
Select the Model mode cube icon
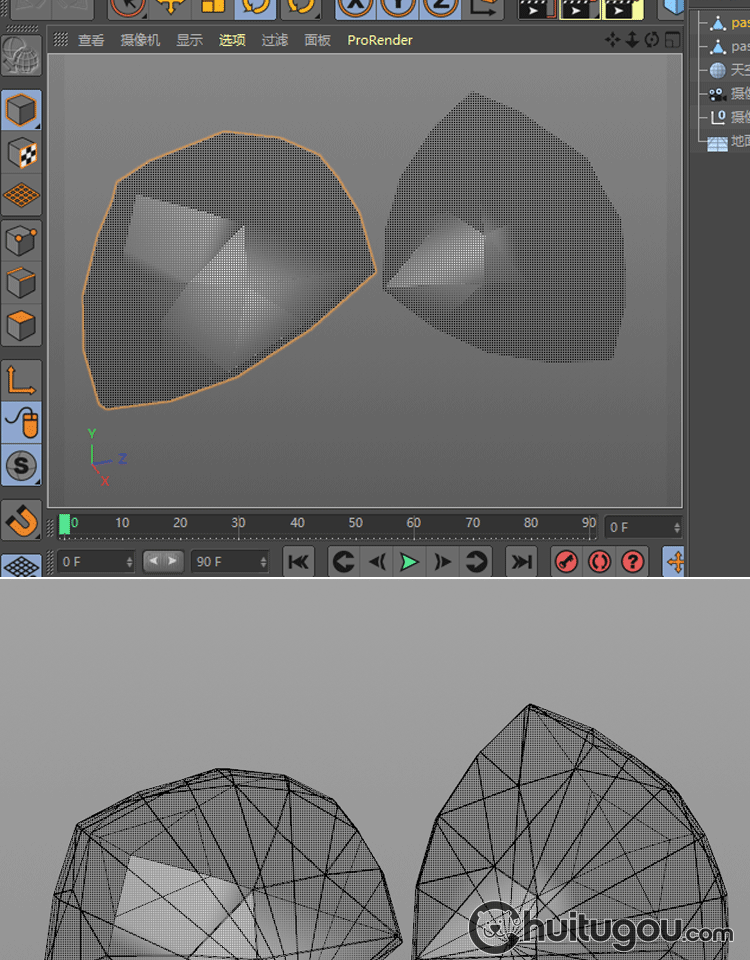point(21,110)
